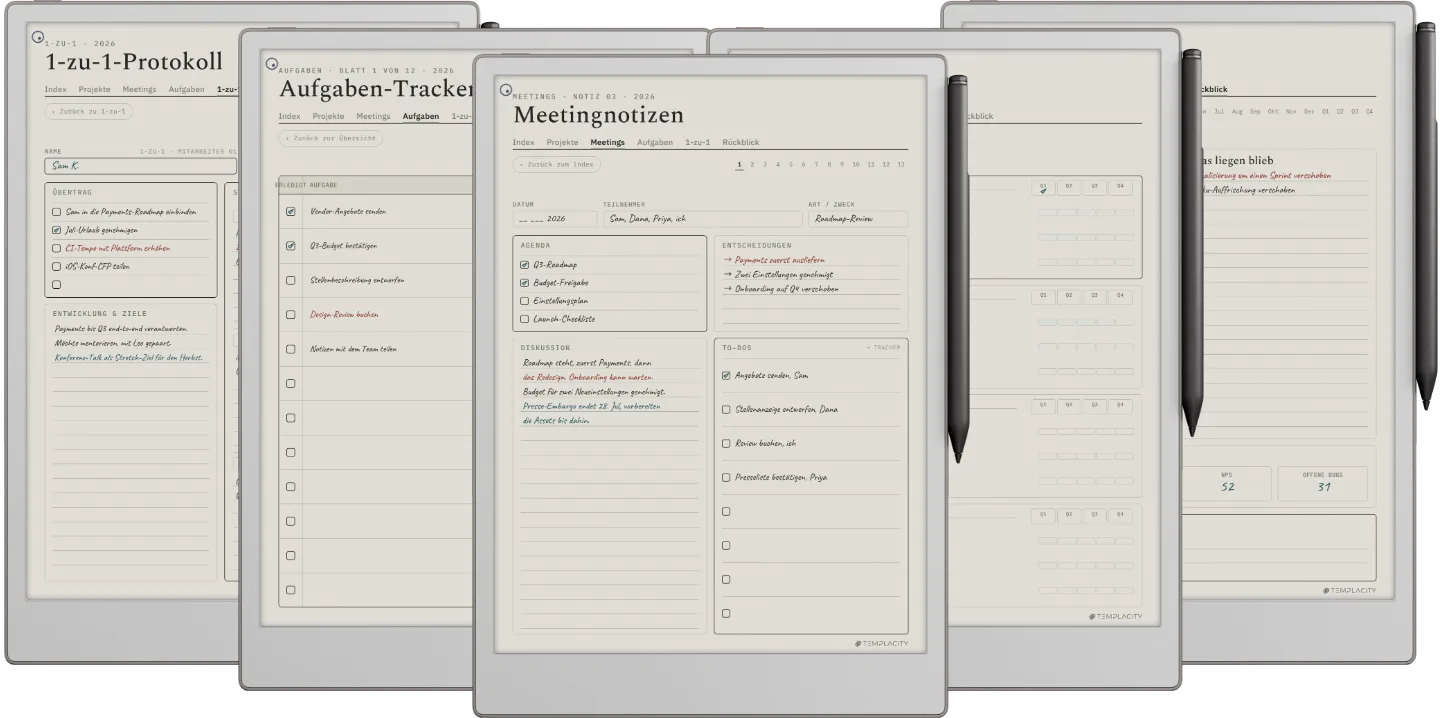The width and height of the screenshot is (1440, 718).
Task: Check Pressoliste bestätigen, Priya to-do
Action: pyautogui.click(x=726, y=477)
